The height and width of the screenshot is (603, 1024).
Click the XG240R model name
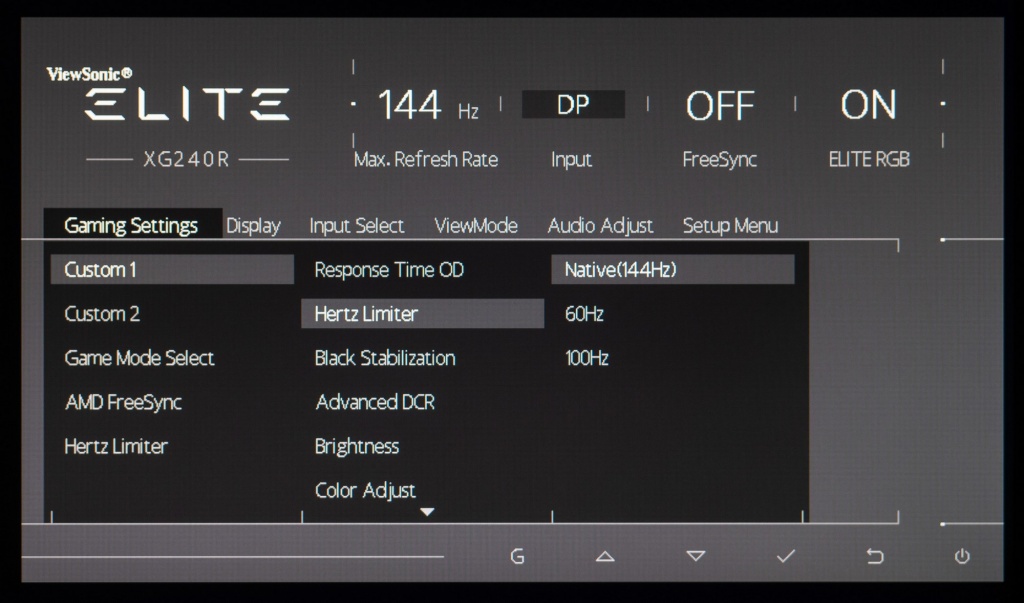tap(187, 159)
